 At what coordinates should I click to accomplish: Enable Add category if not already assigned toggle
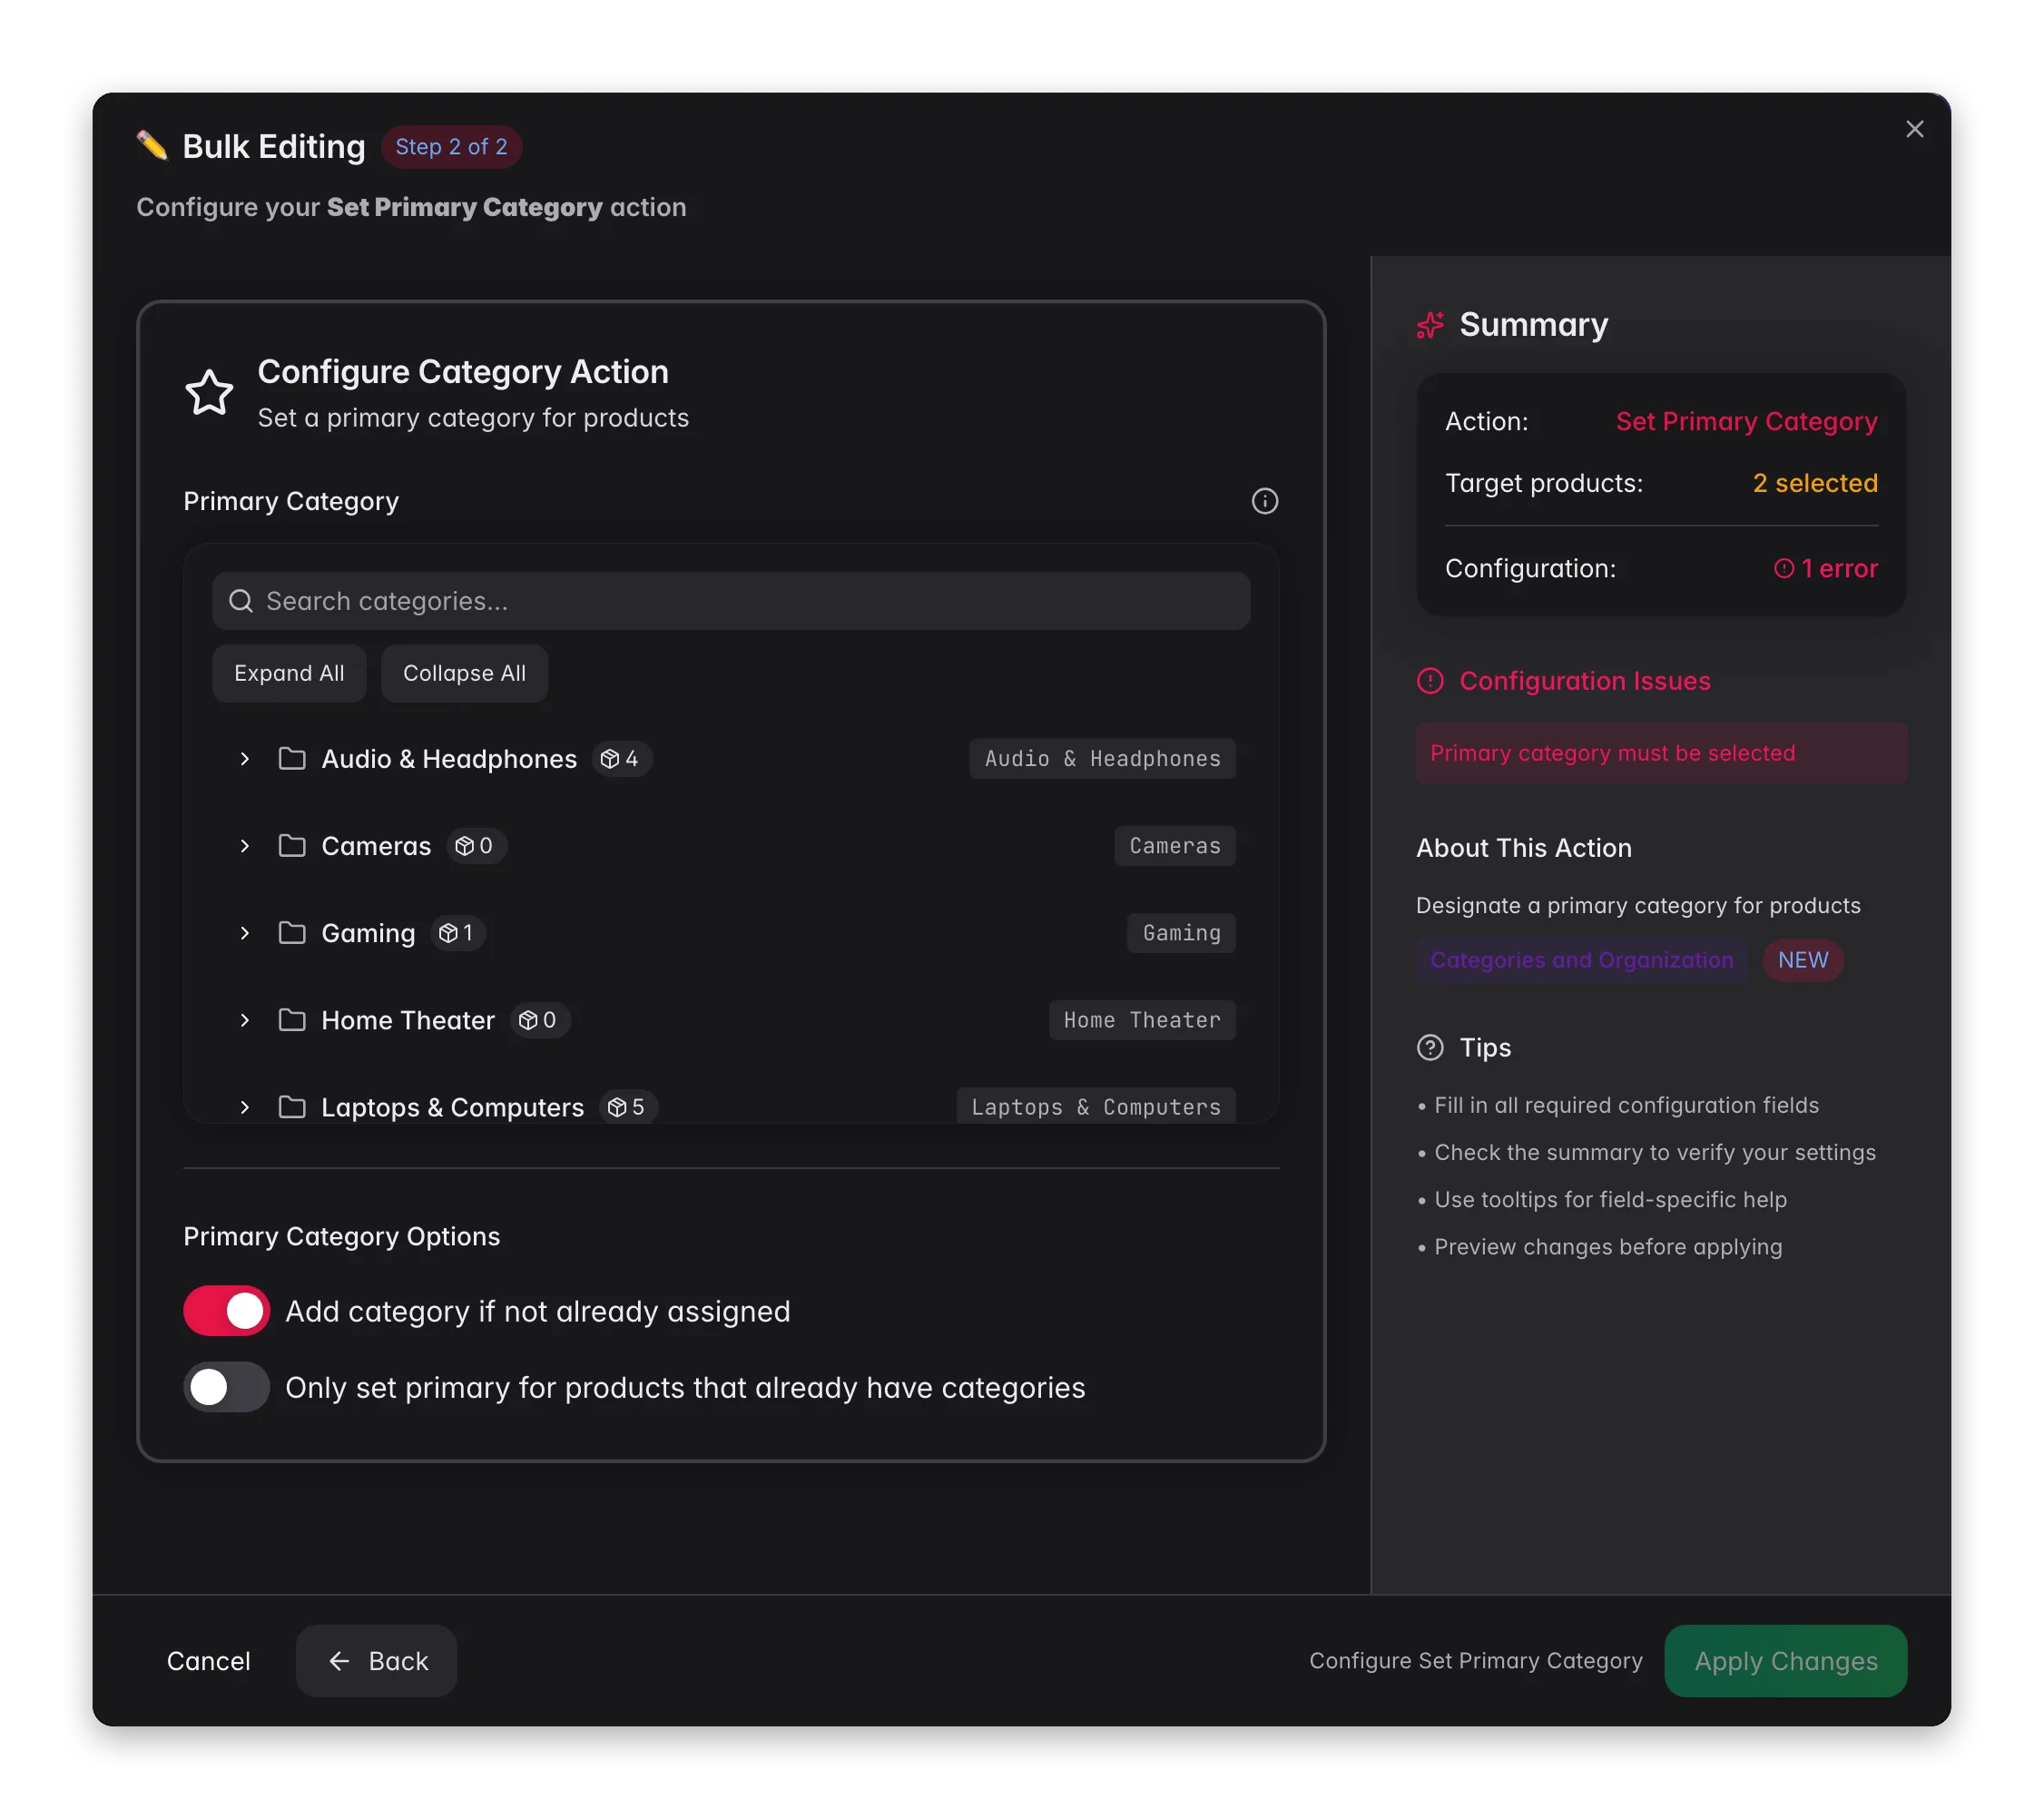point(226,1311)
